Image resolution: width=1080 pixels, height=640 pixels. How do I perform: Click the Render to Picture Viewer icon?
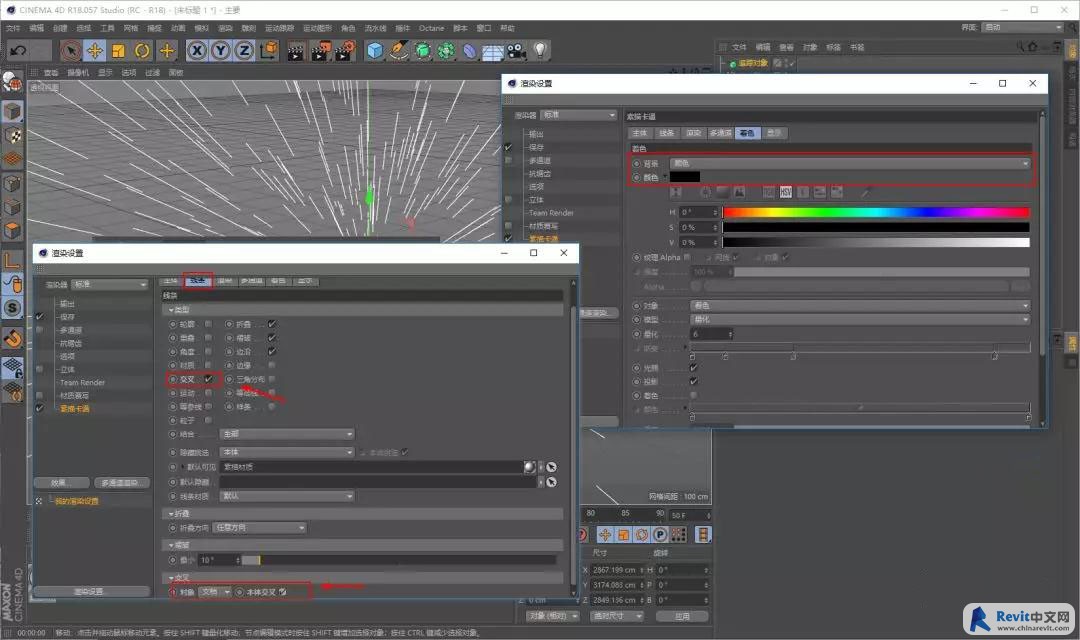pyautogui.click(x=320, y=51)
